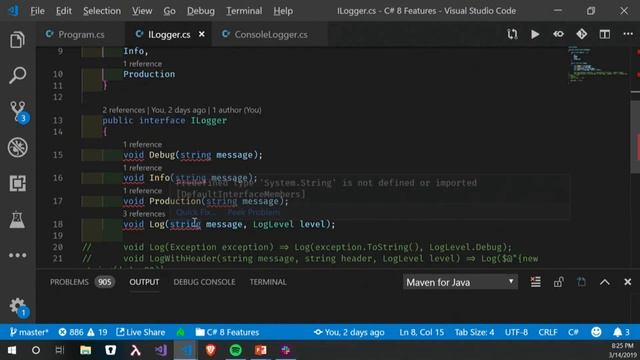Open the Extensions view in activity bar
This screenshot has width=640, height=360.
tap(17, 183)
